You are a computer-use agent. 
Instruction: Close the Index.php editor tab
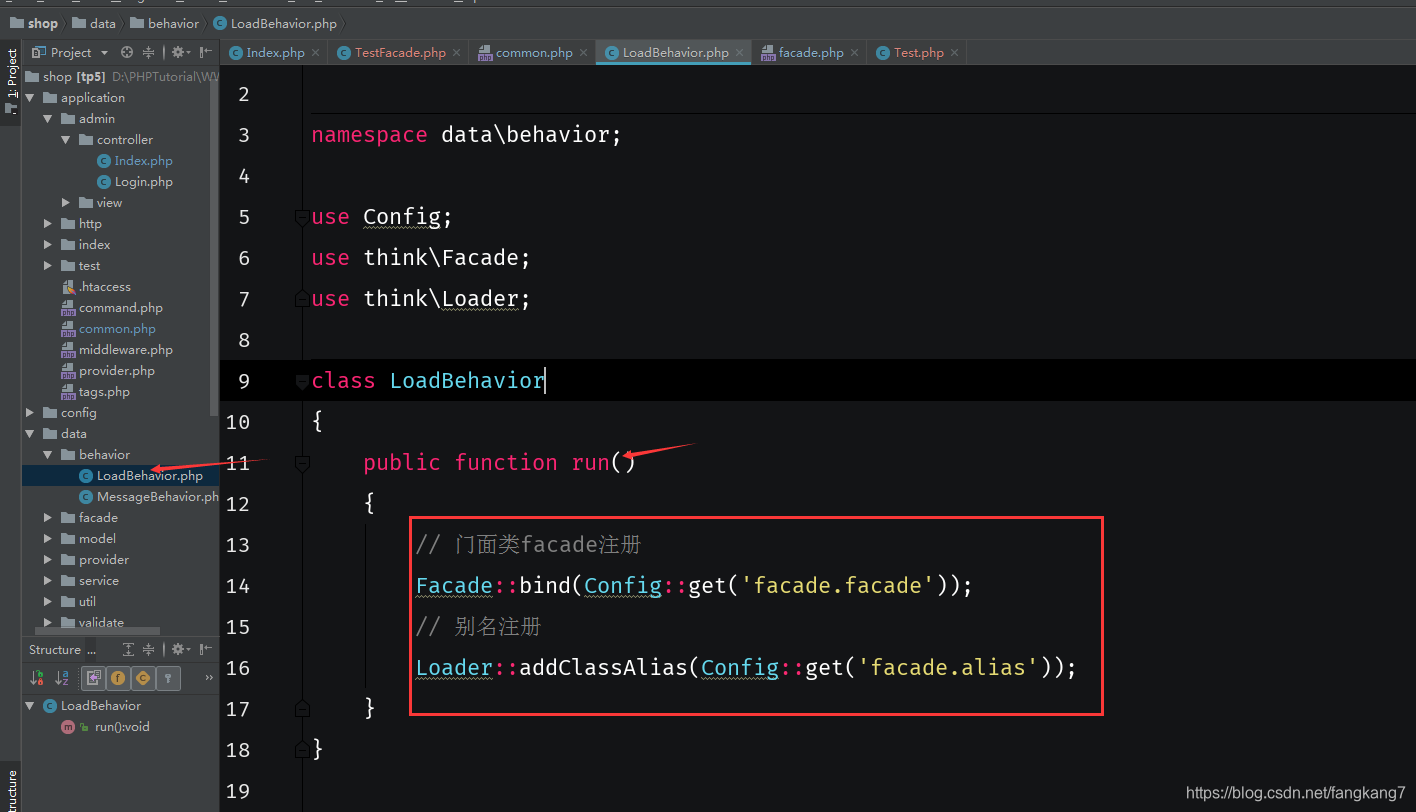pos(315,53)
